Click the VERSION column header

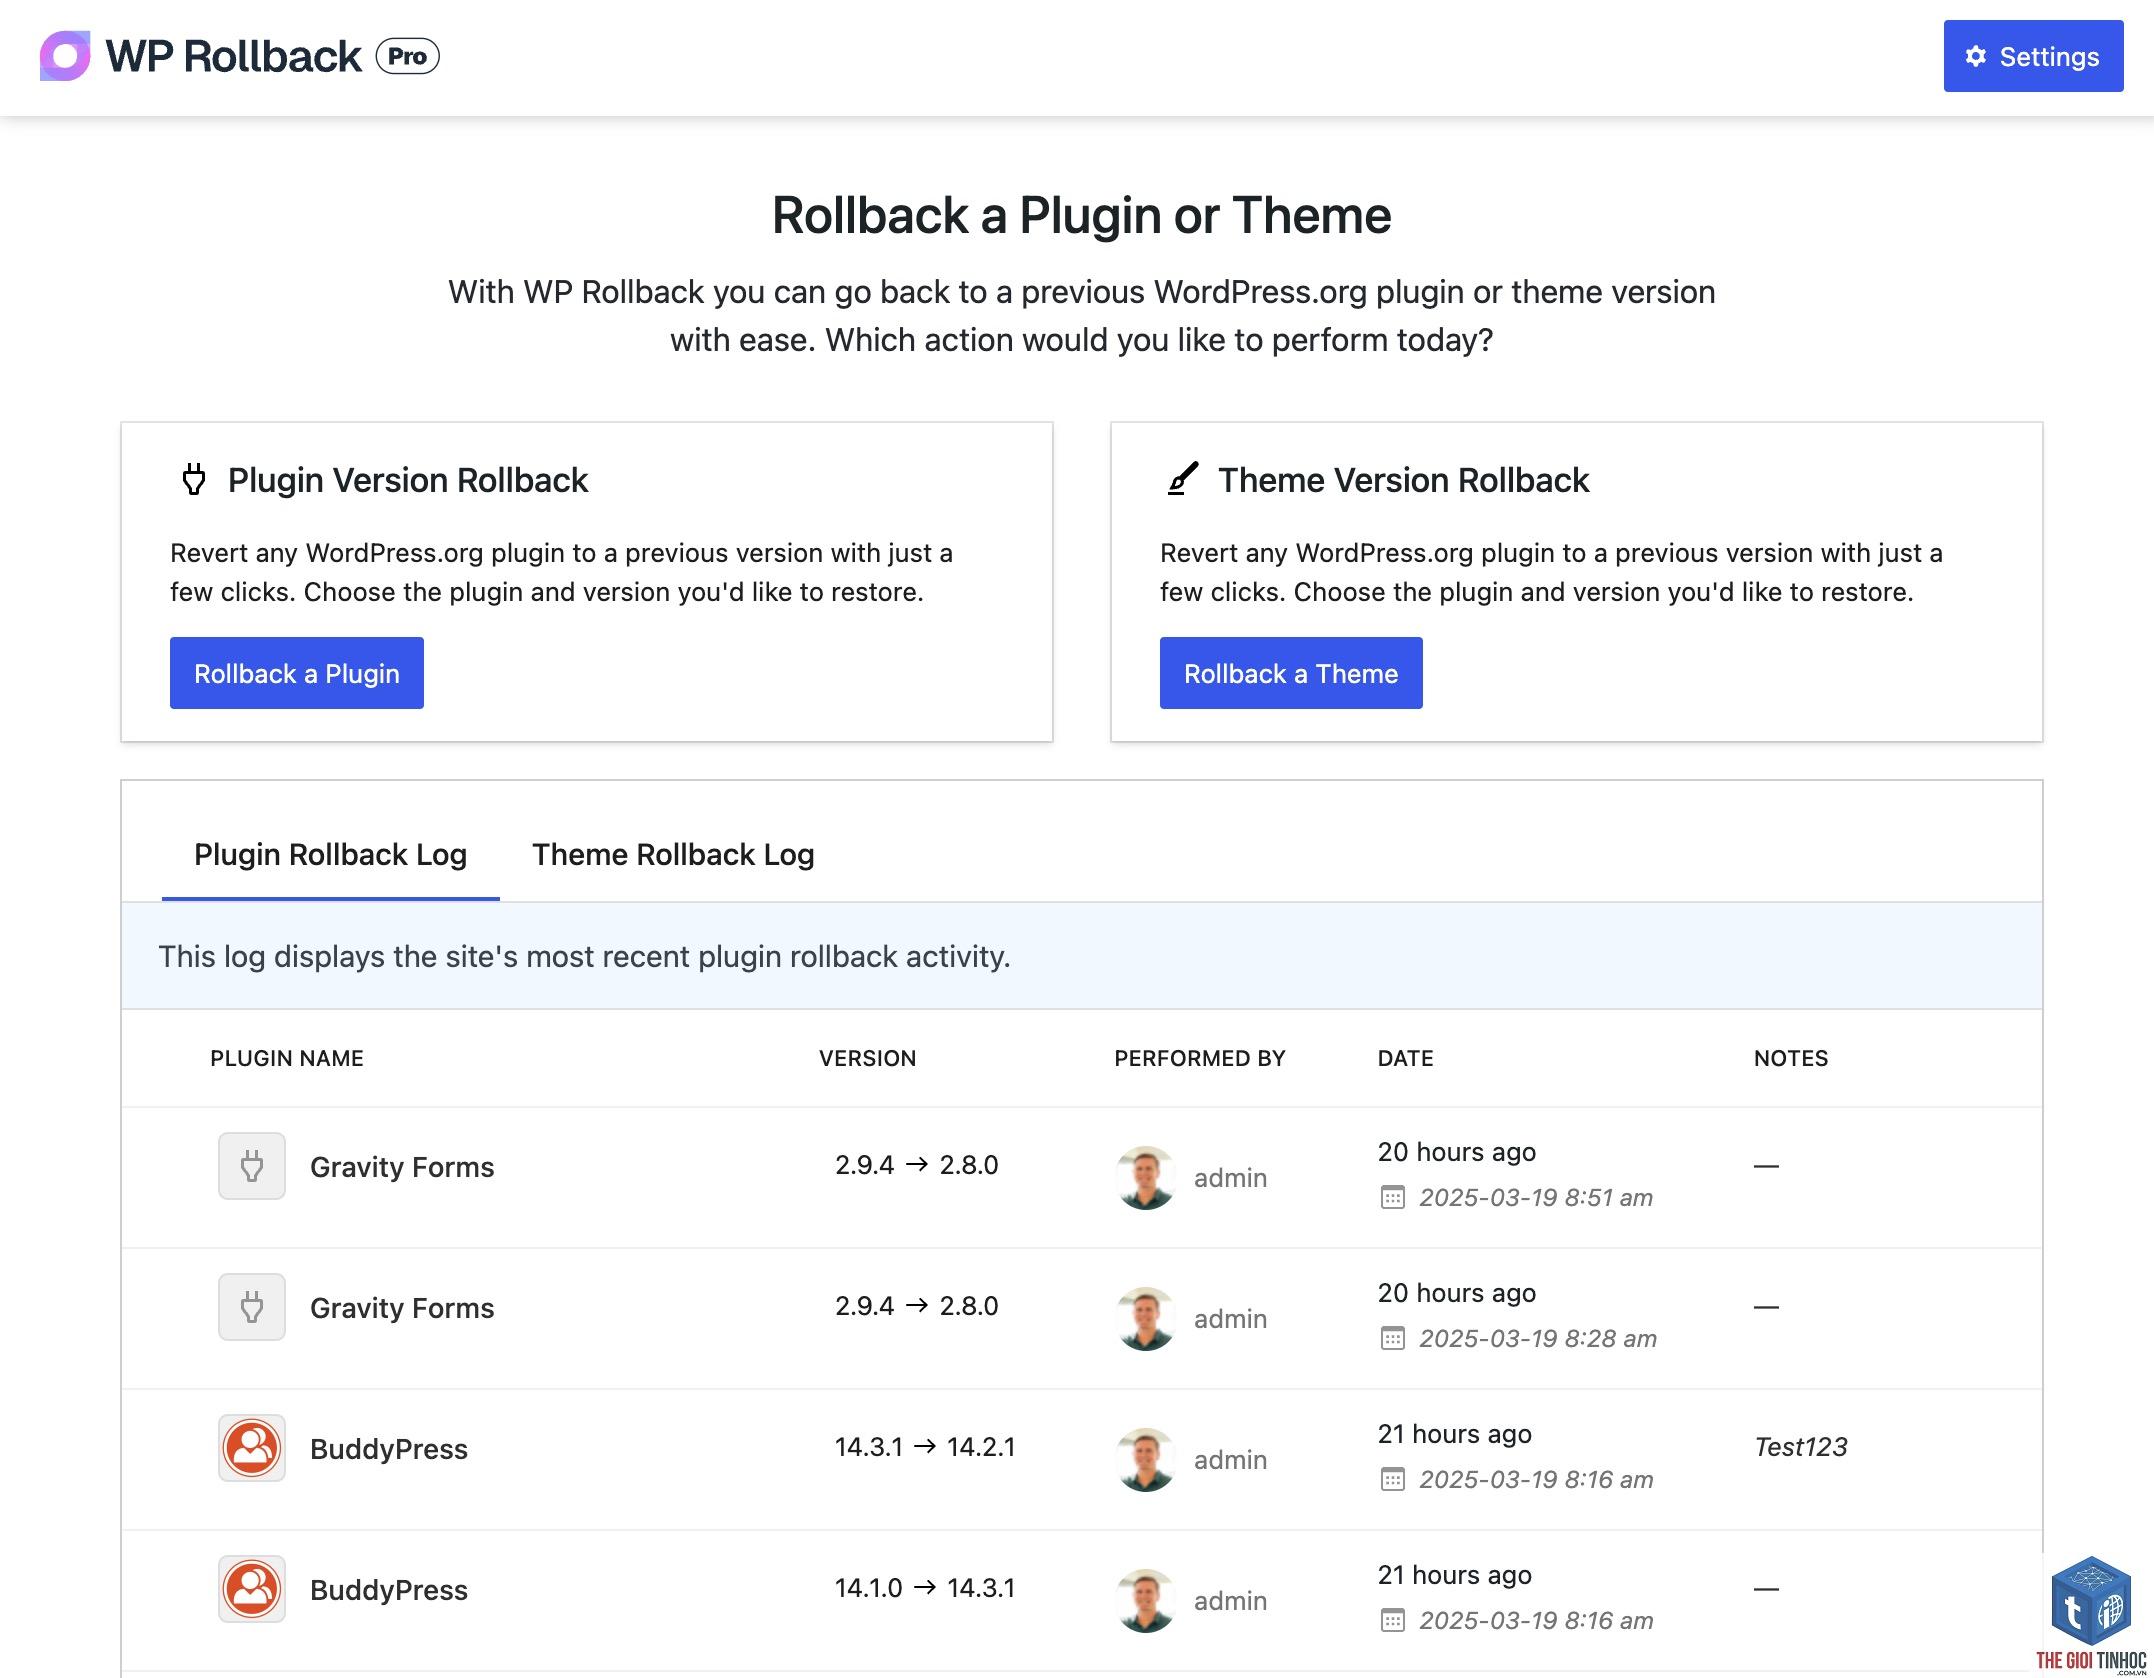867,1058
